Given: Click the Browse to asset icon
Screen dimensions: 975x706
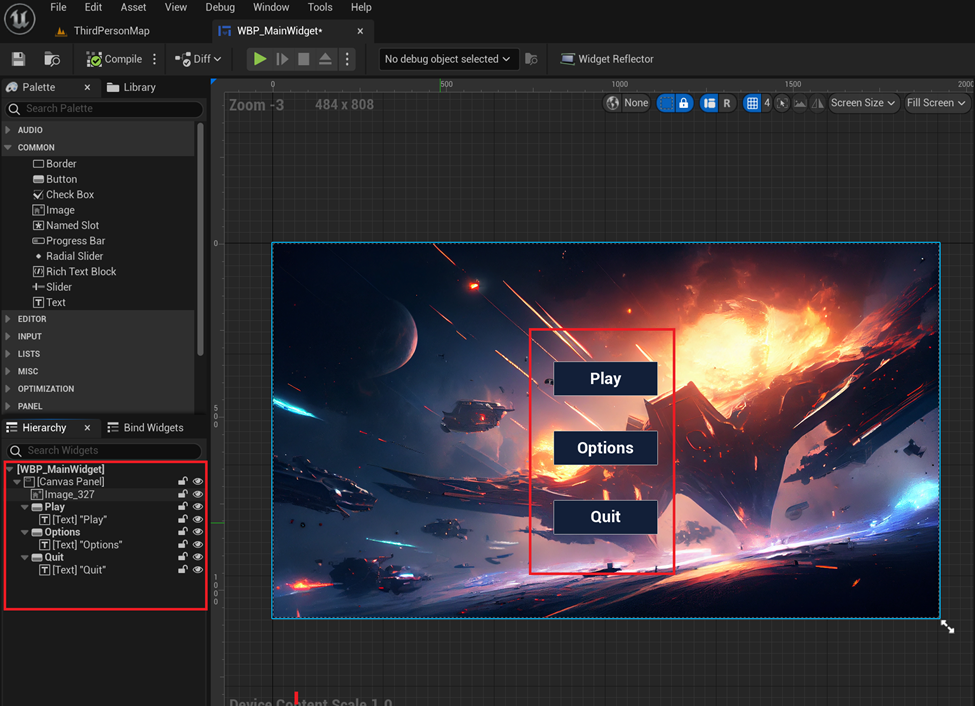Looking at the screenshot, I should 51,59.
